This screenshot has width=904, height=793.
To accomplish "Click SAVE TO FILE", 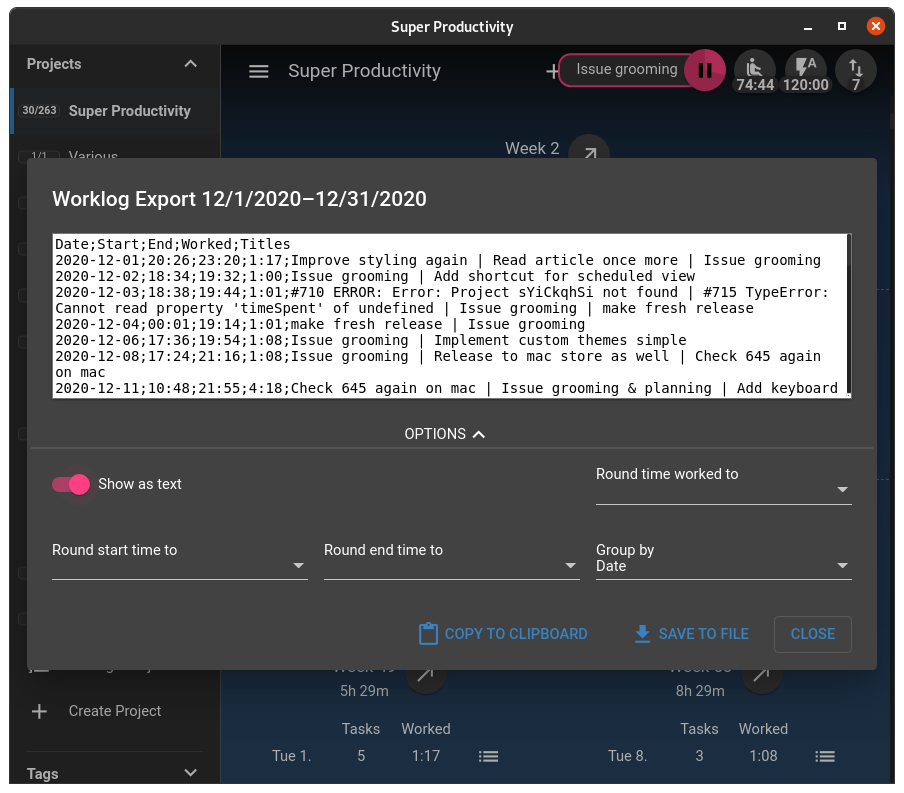I will click(690, 633).
